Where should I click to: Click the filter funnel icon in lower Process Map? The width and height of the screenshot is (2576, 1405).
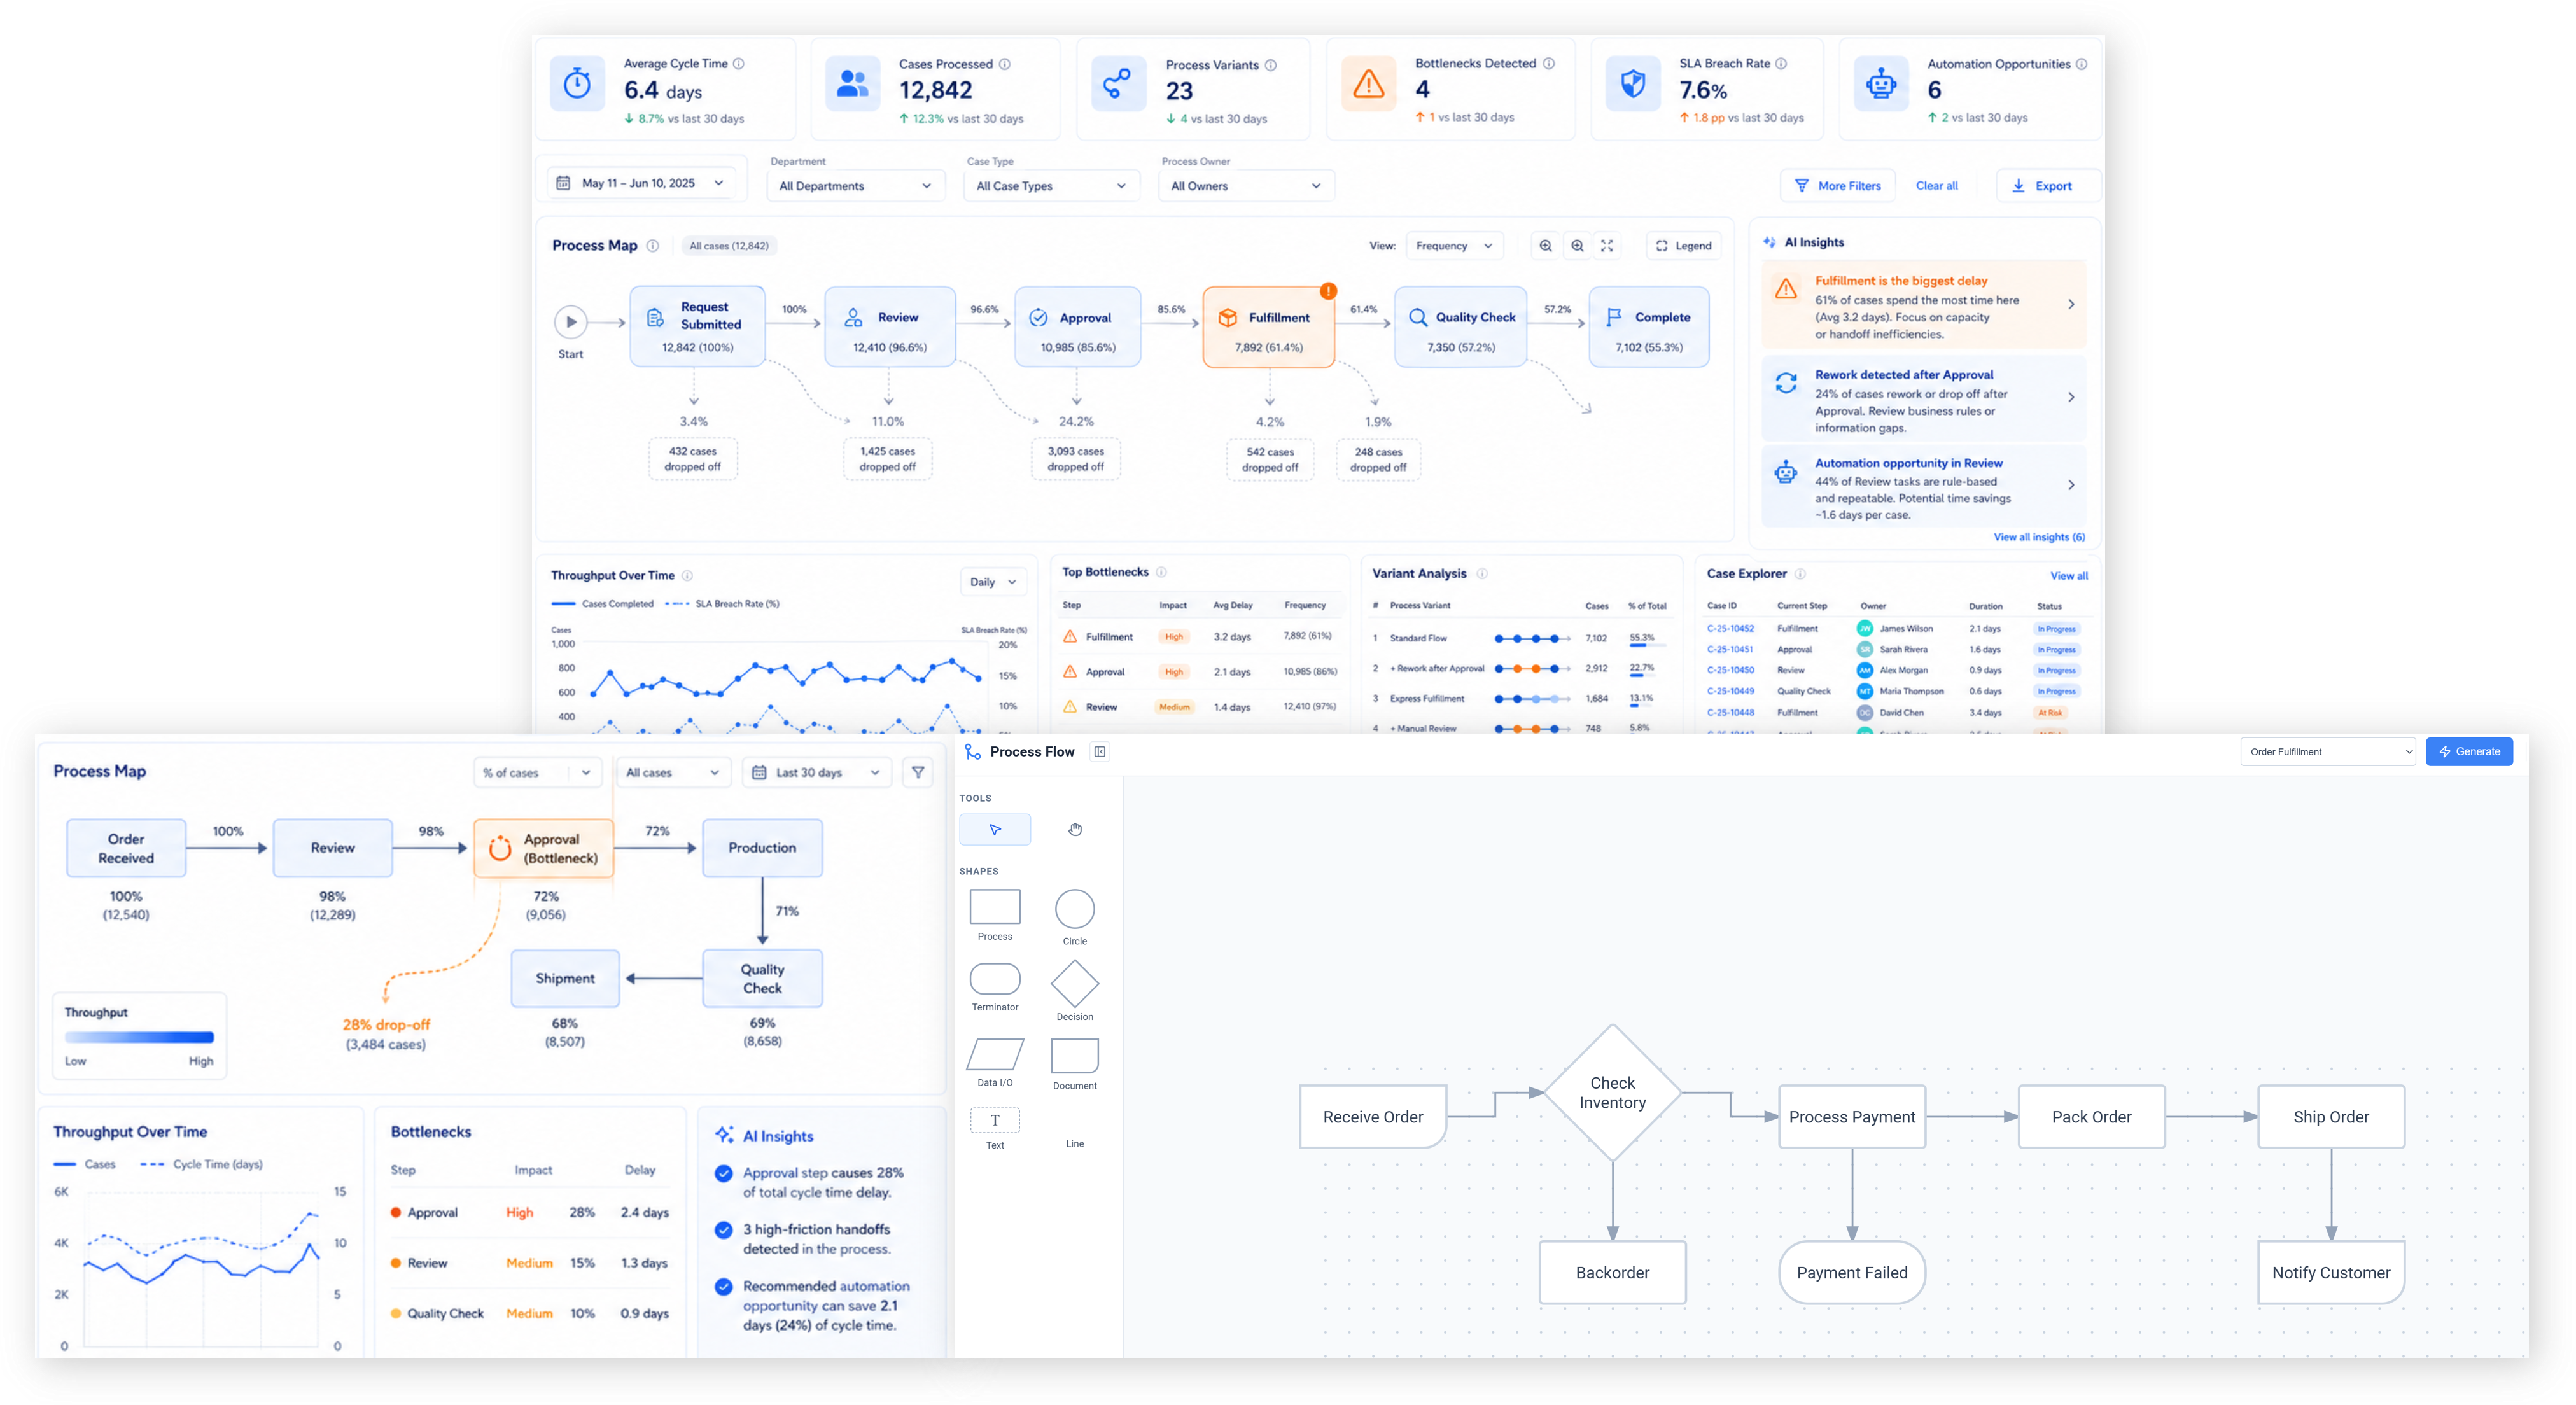pos(918,772)
